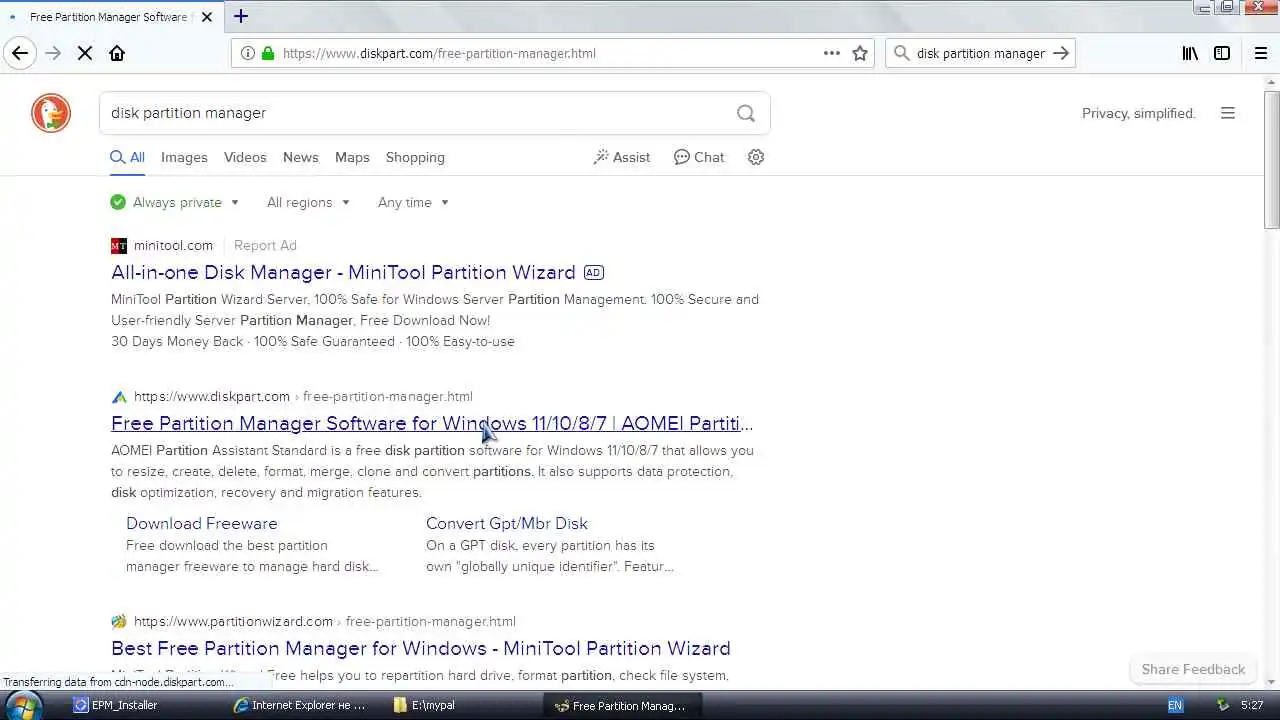This screenshot has width=1280, height=720.
Task: Open the Assist feature
Action: pyautogui.click(x=621, y=157)
